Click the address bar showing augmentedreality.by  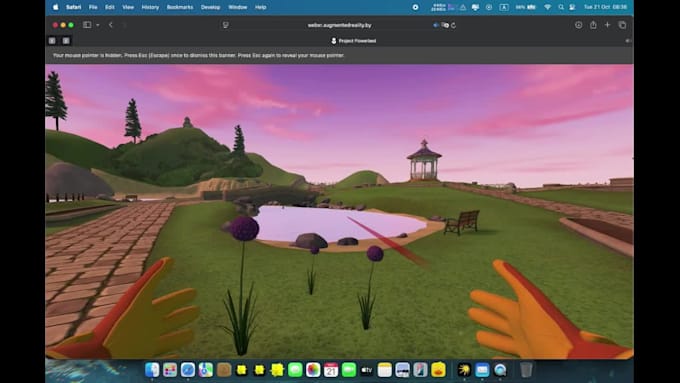tap(339, 25)
